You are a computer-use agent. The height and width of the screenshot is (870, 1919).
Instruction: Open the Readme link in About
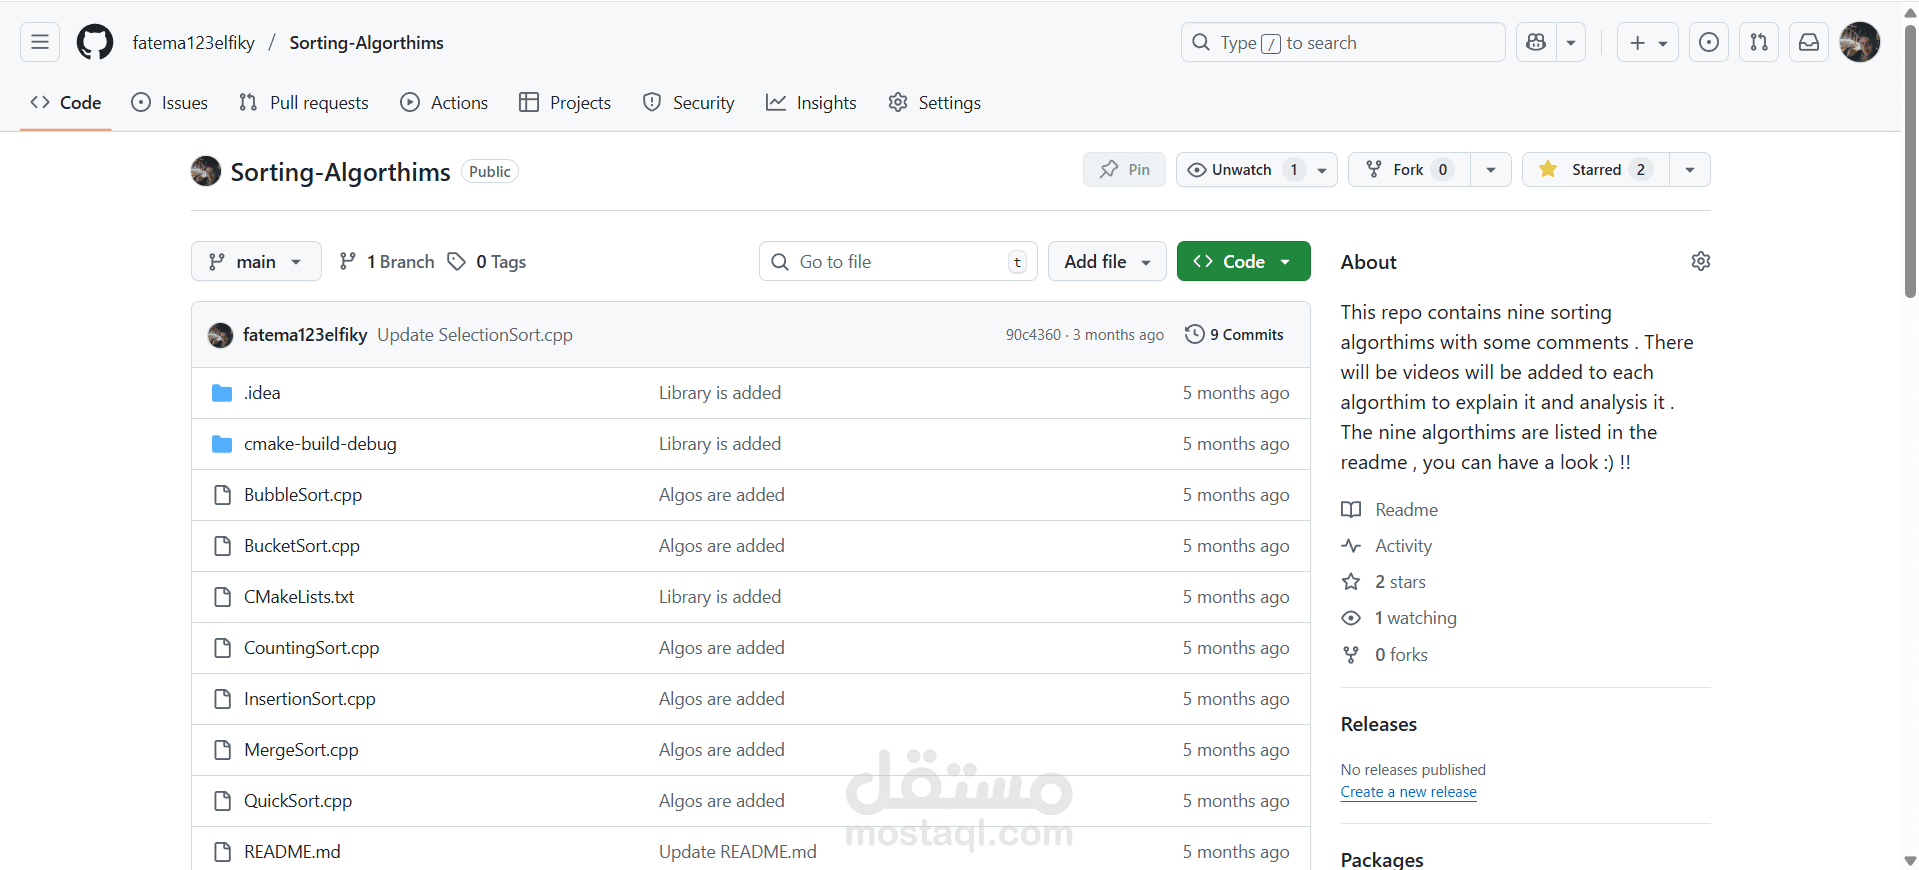click(x=1406, y=510)
